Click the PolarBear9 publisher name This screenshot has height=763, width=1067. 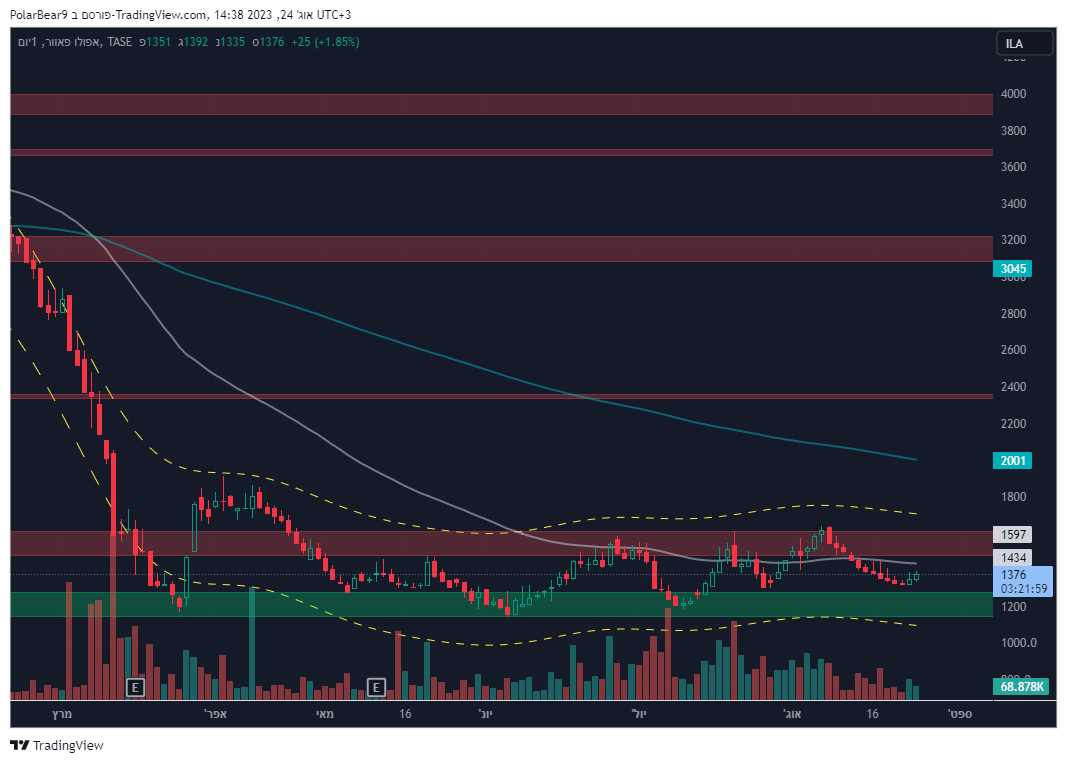coord(39,15)
